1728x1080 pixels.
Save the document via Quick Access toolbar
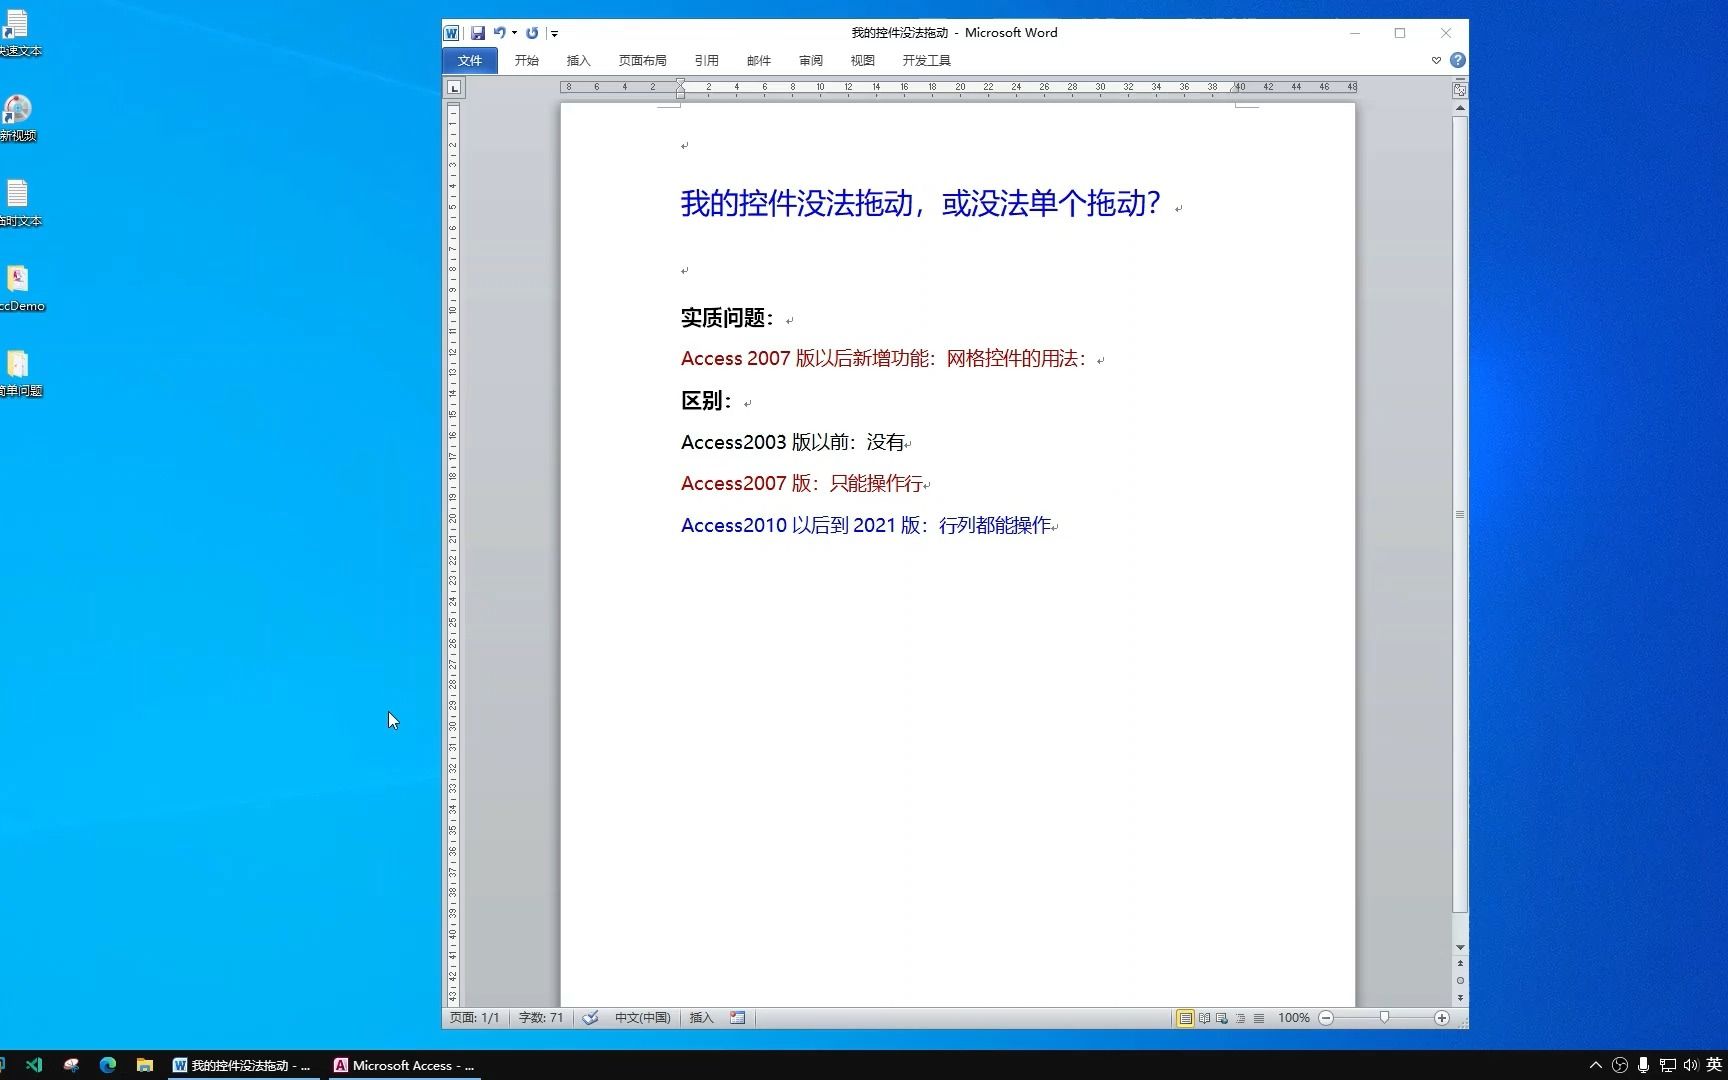(479, 33)
